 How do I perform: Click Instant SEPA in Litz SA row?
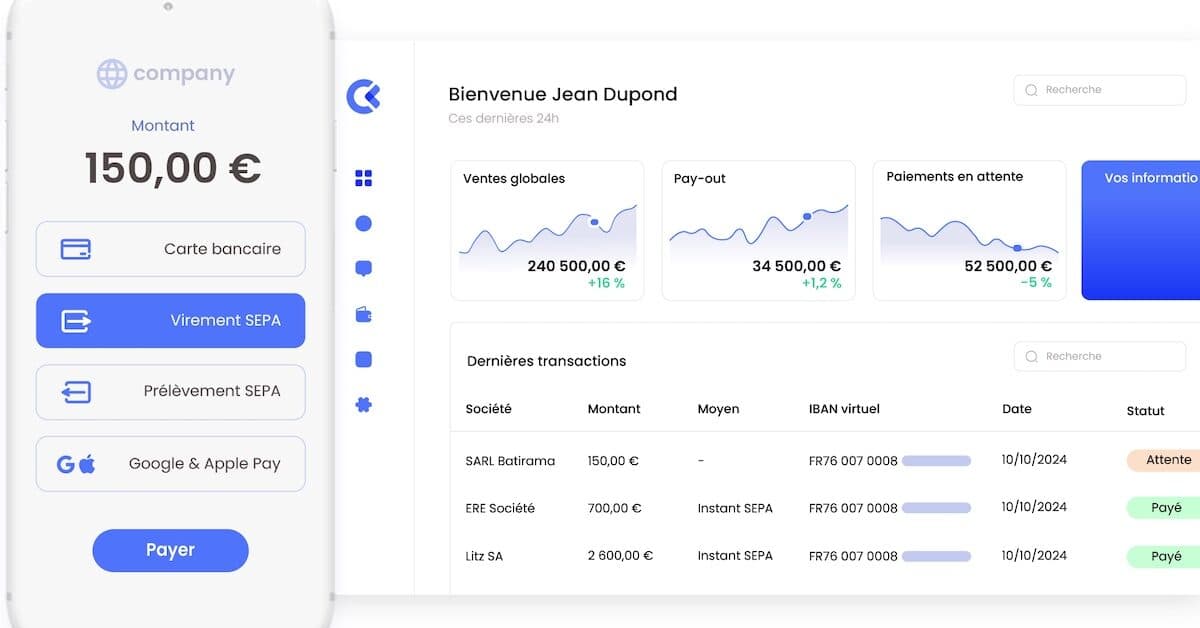pyautogui.click(x=735, y=555)
